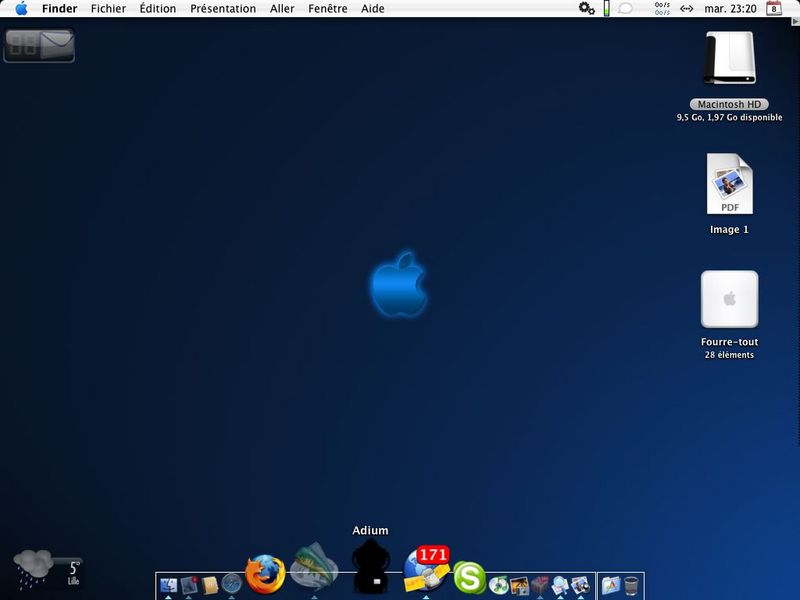Screen dimensions: 800x600
Task: Open the Fenêtre menu
Action: pos(328,9)
